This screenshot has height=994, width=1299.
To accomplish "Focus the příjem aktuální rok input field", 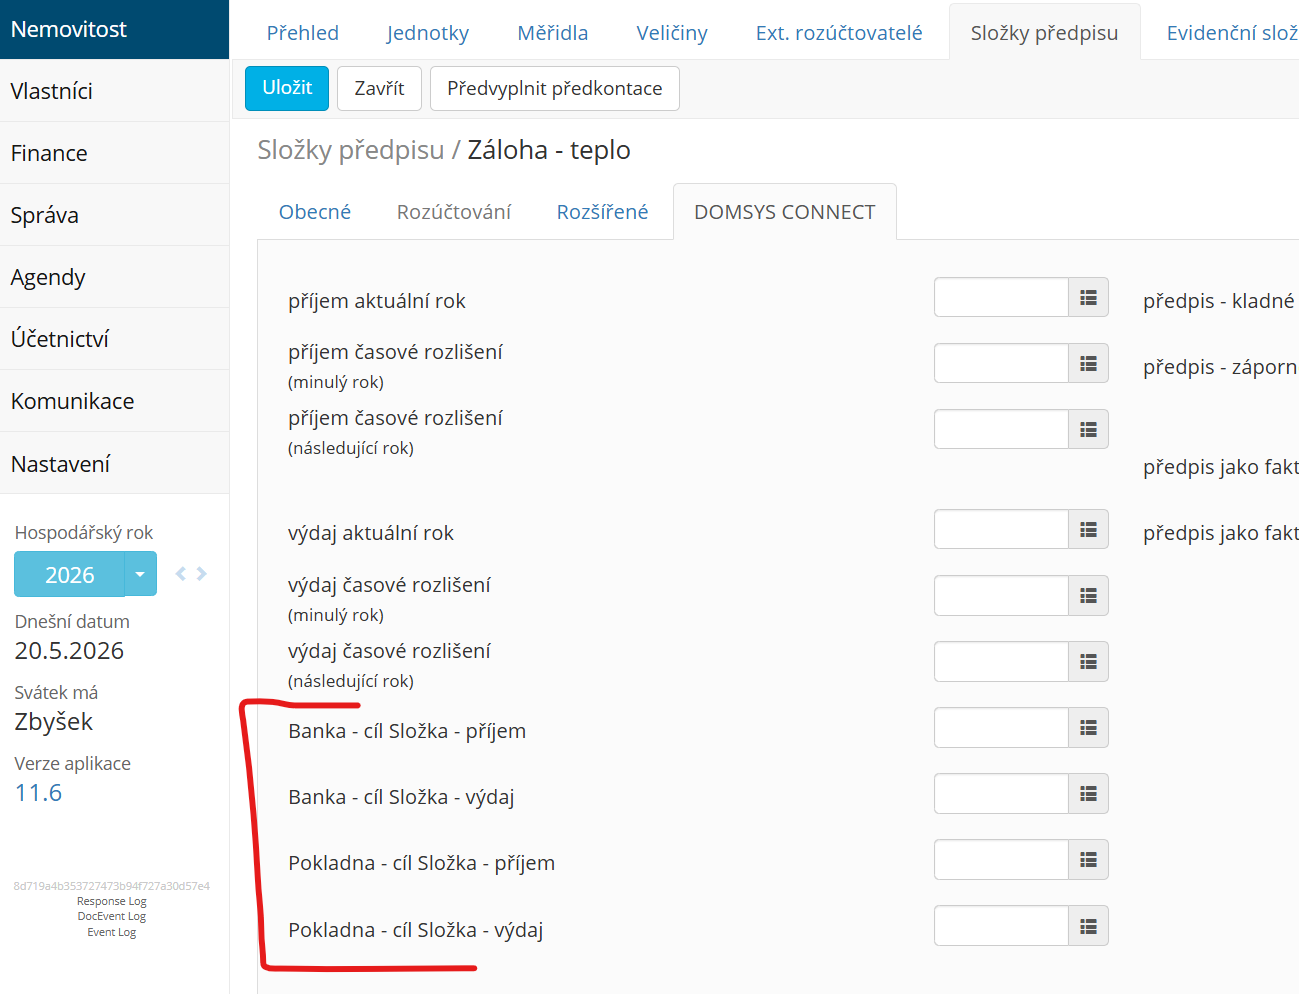I will coord(1001,297).
